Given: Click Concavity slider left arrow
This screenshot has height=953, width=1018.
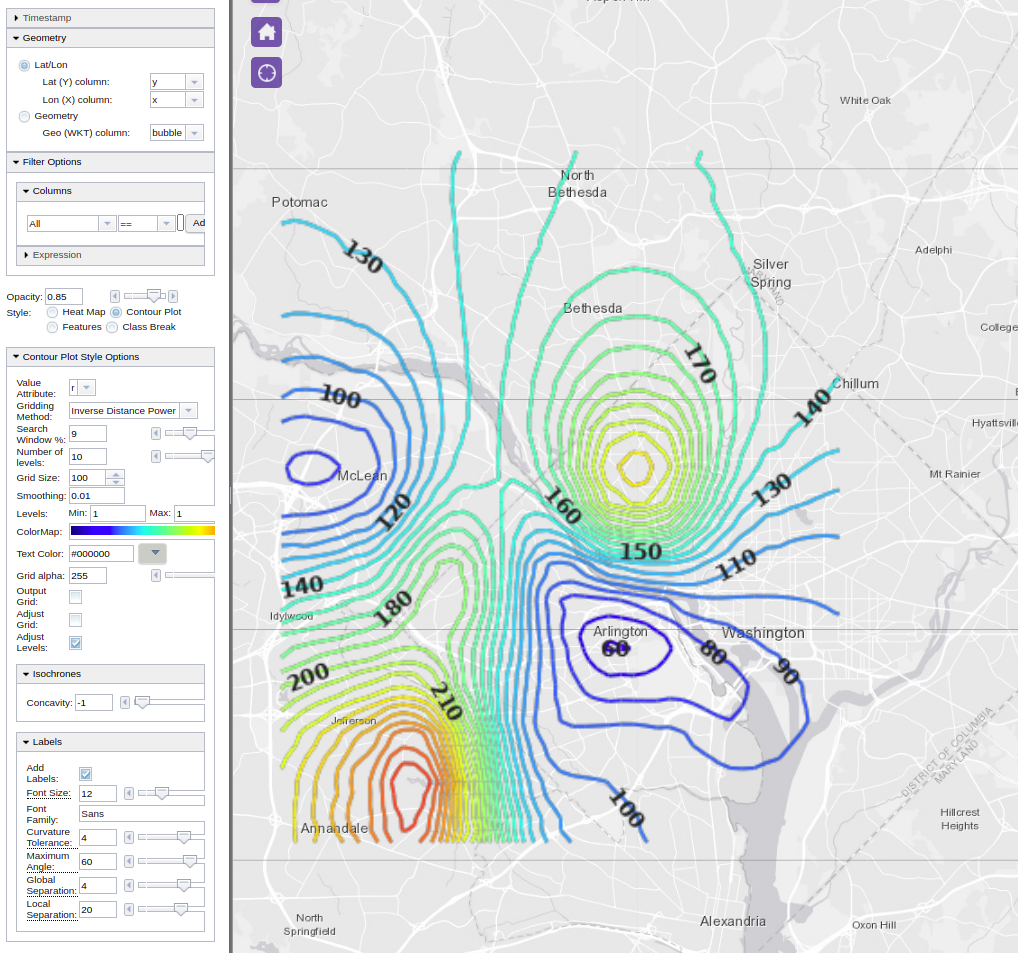Looking at the screenshot, I should point(125,703).
